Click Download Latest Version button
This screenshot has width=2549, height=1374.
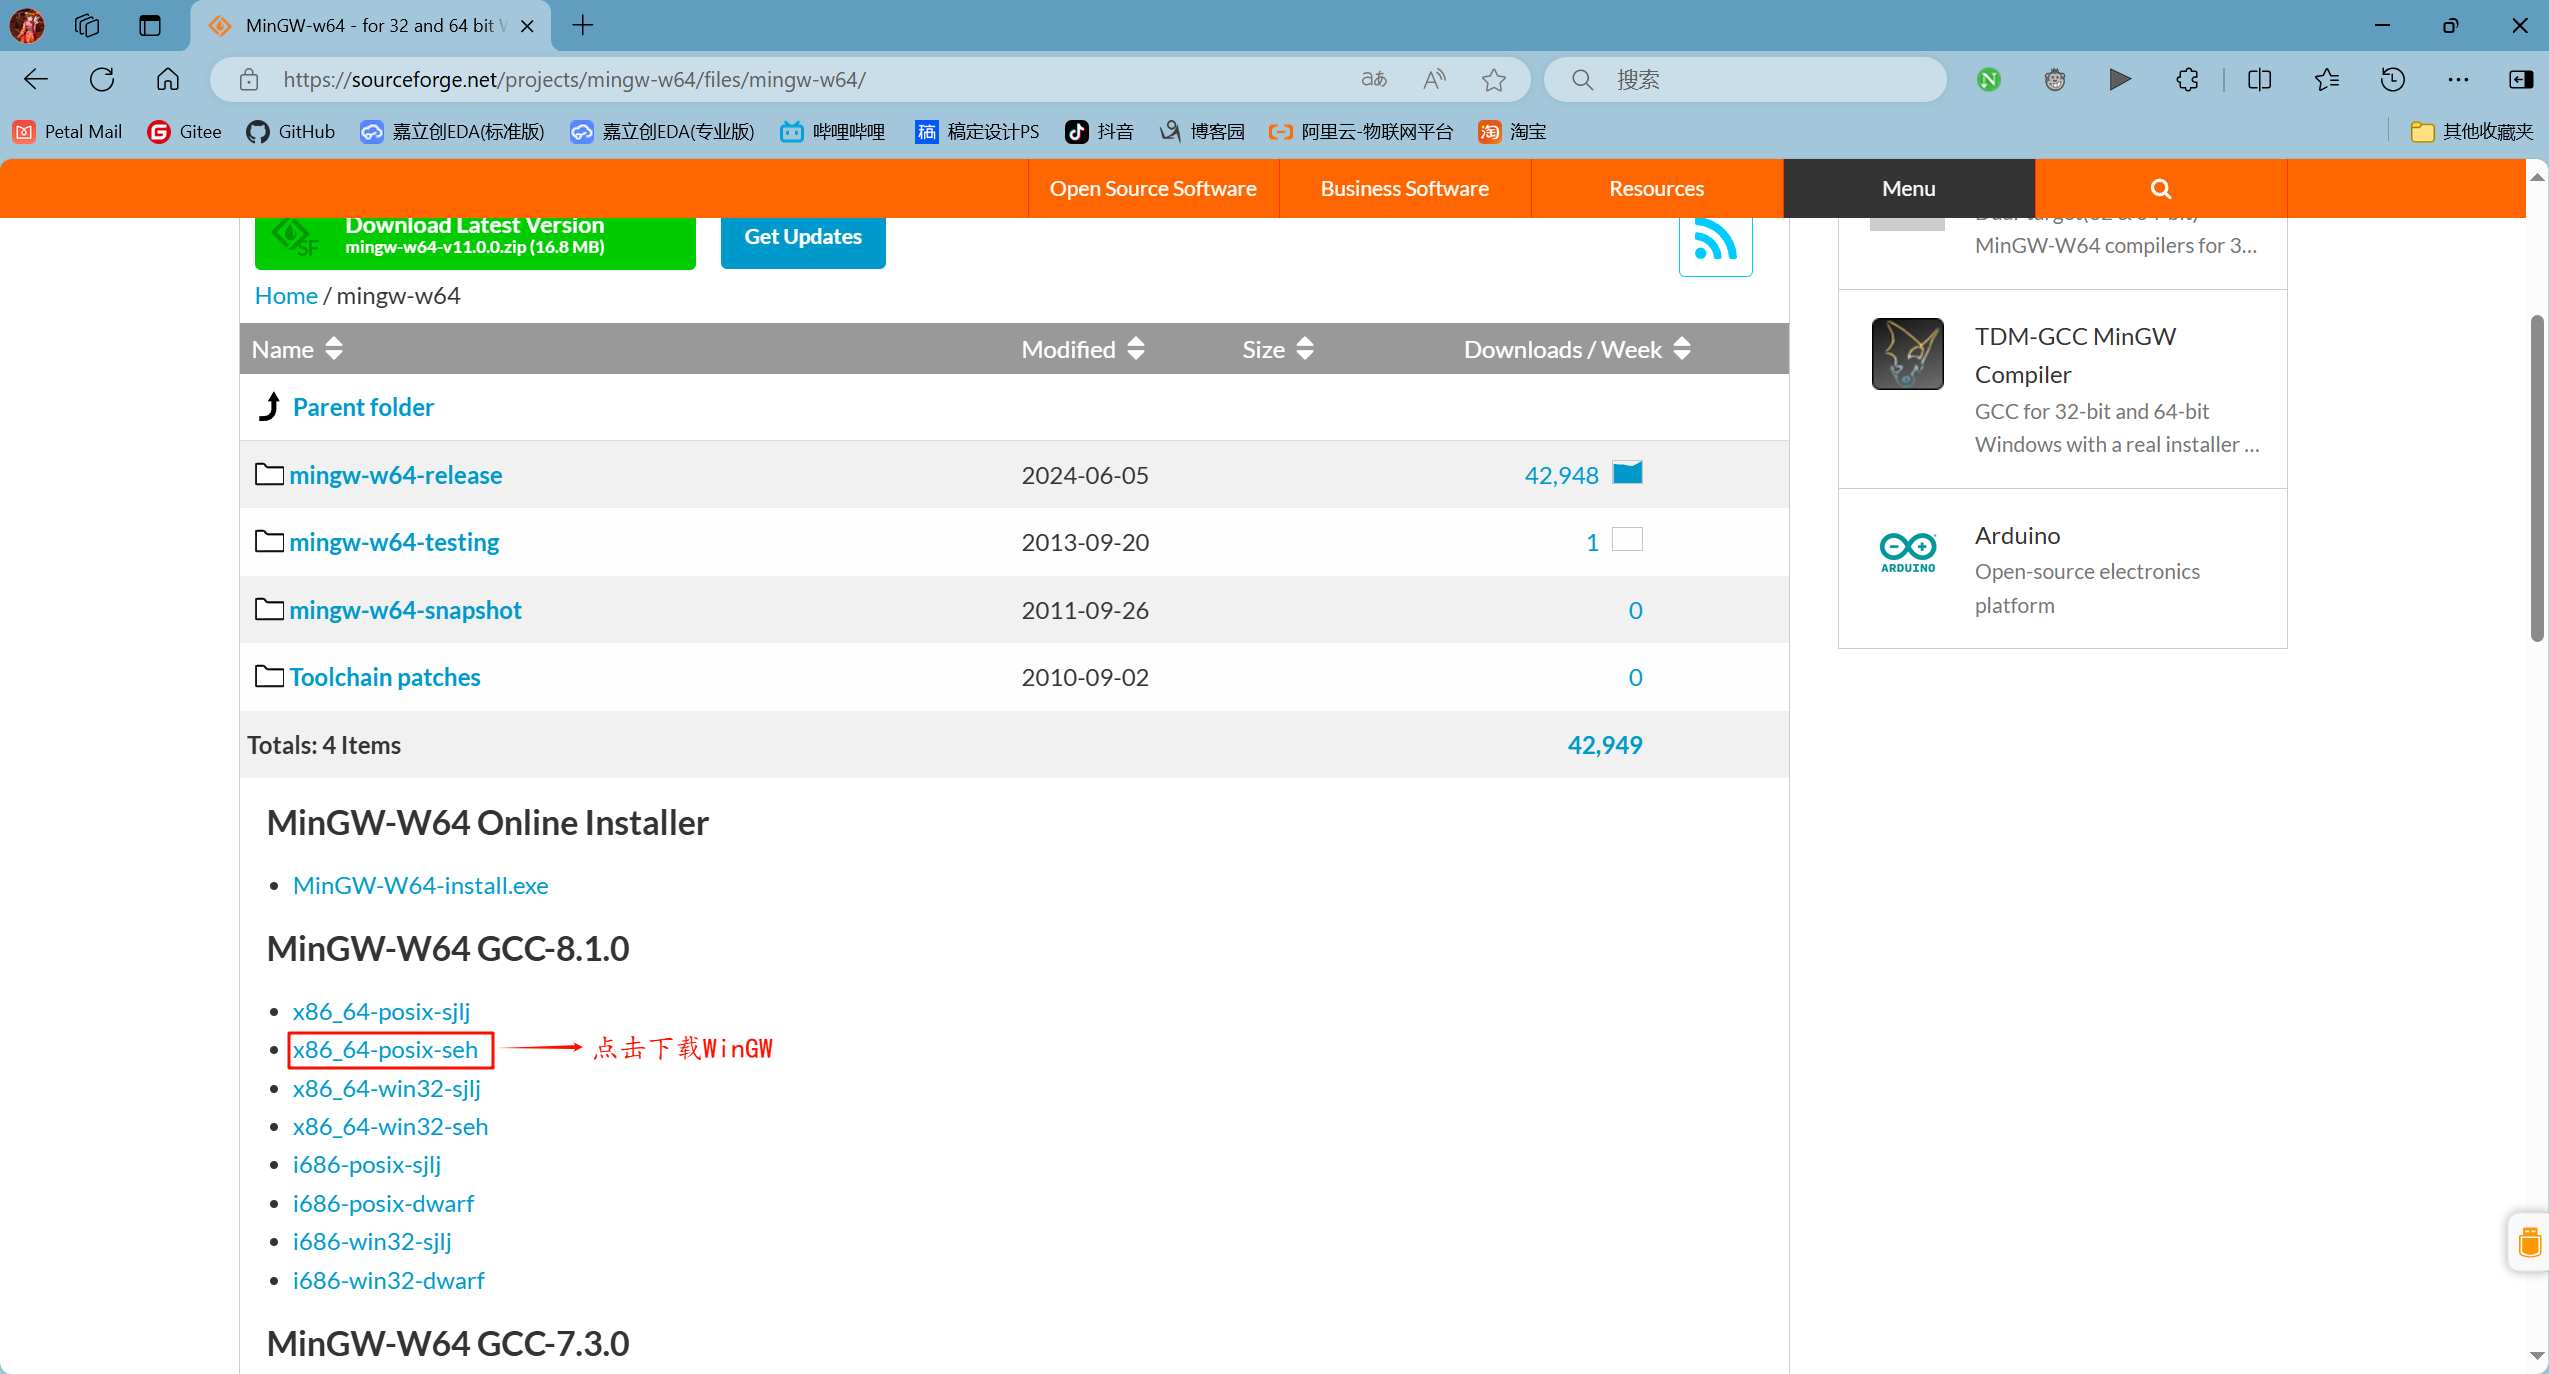[x=475, y=242]
